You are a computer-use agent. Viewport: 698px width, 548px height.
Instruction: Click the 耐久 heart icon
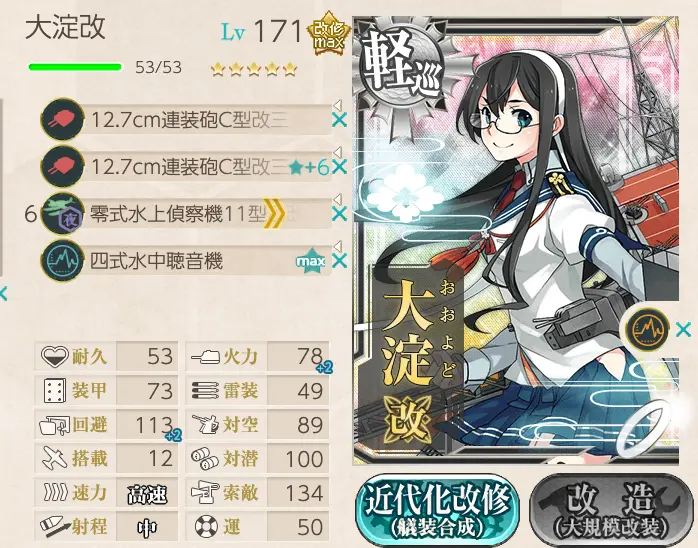click(54, 356)
